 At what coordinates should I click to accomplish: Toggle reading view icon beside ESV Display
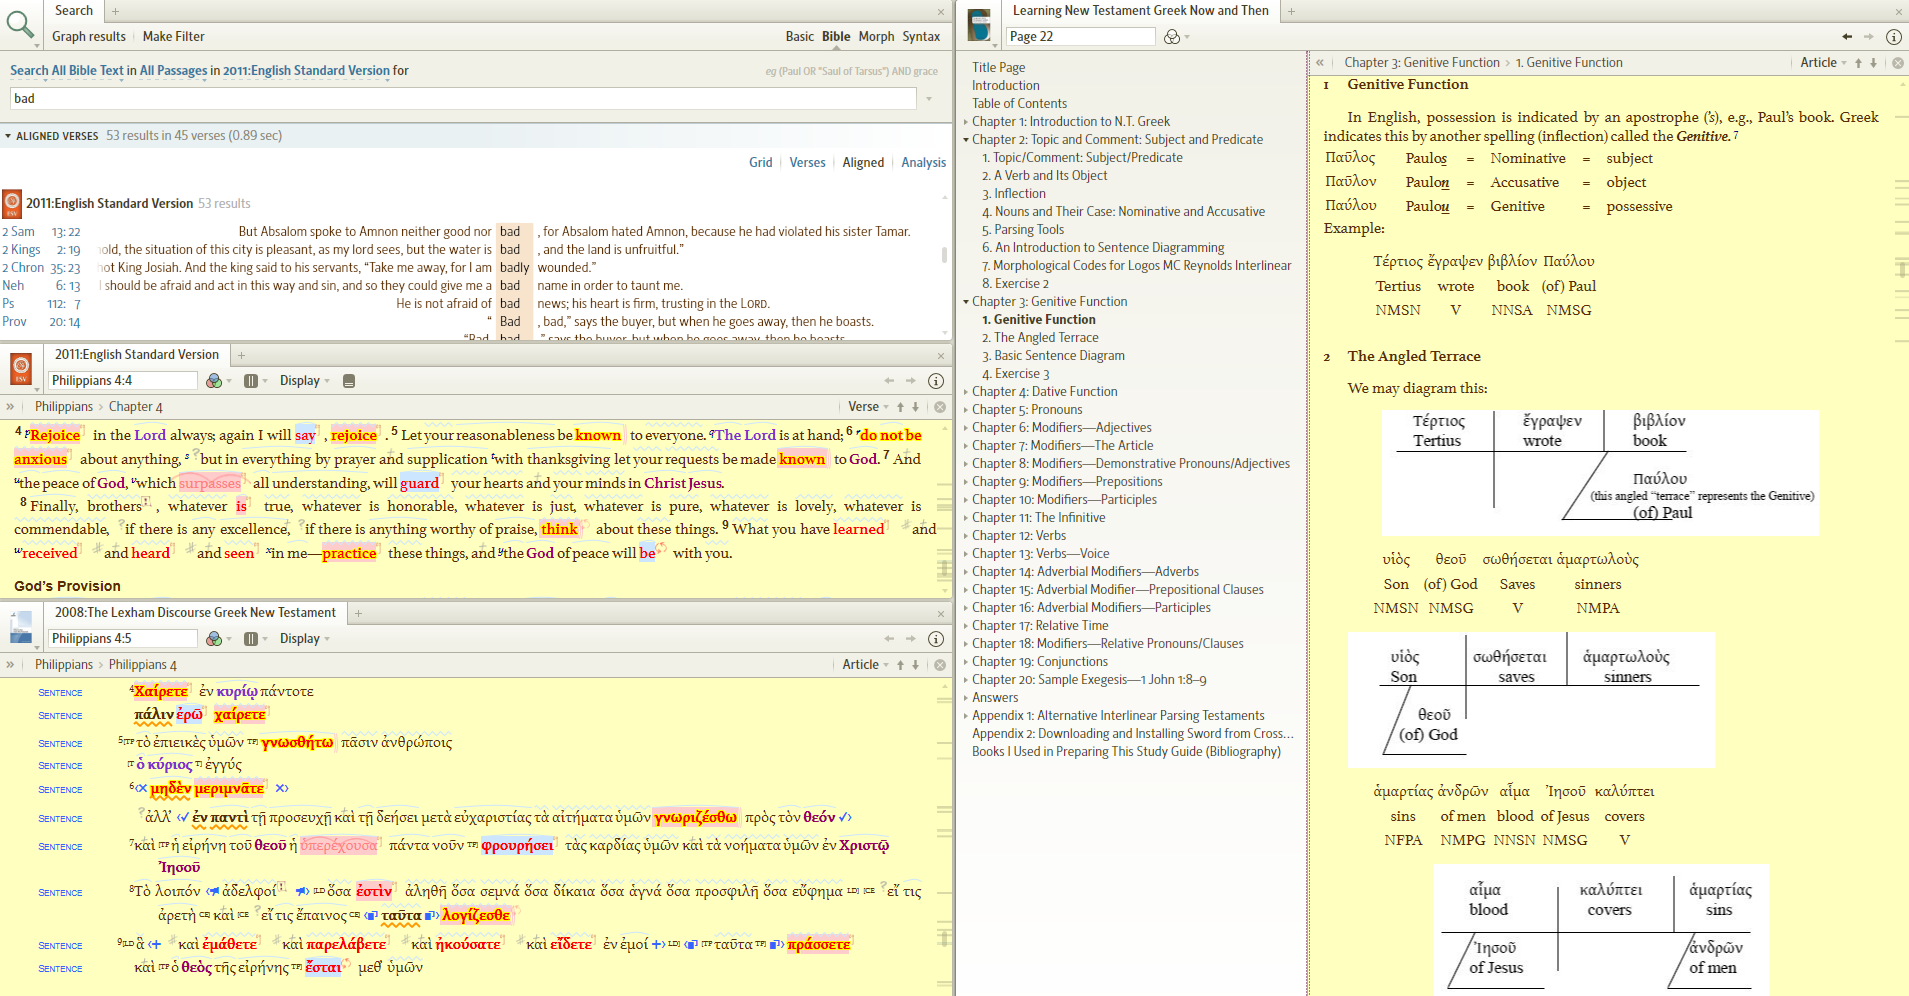(x=349, y=381)
